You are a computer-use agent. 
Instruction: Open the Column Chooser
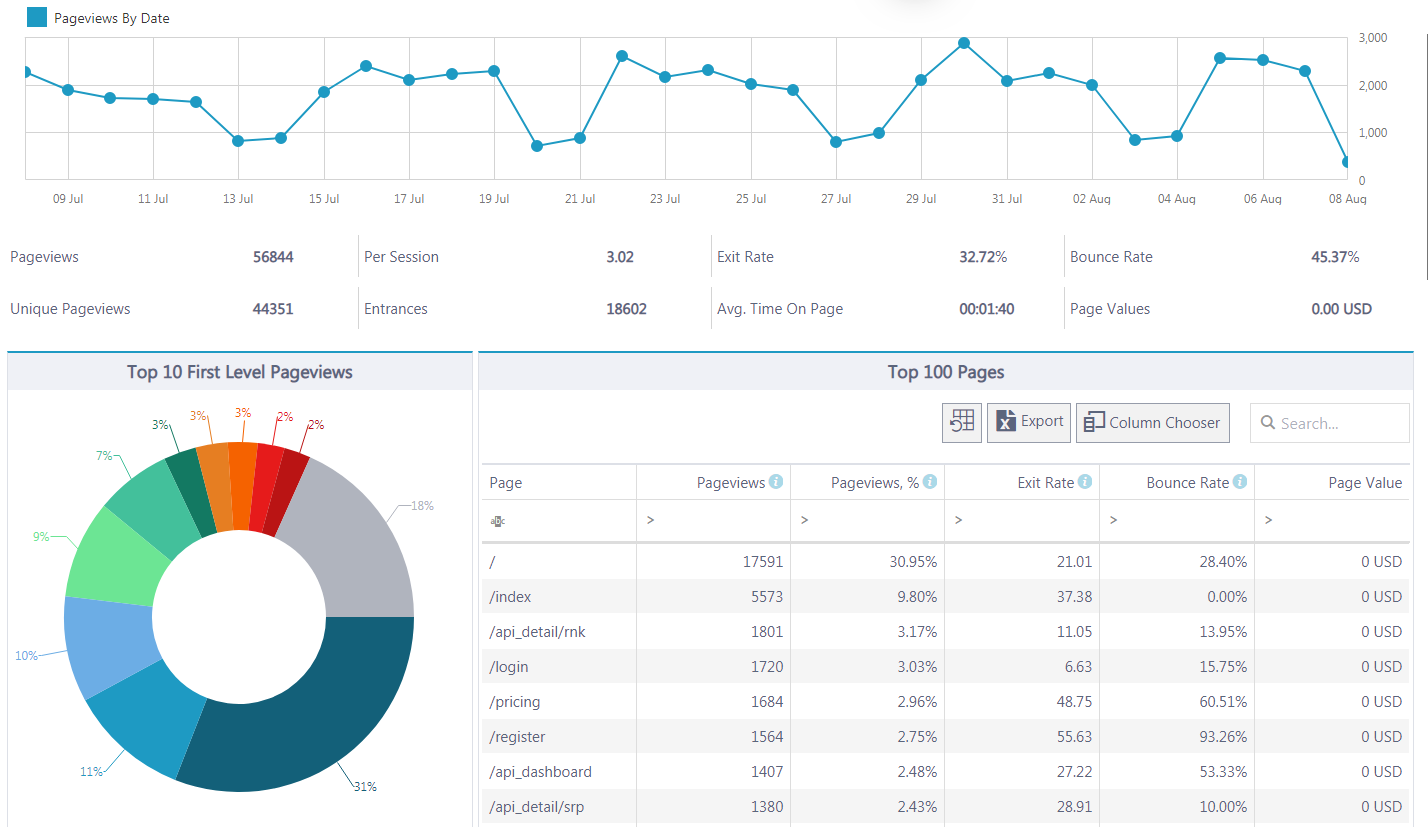pyautogui.click(x=1152, y=423)
